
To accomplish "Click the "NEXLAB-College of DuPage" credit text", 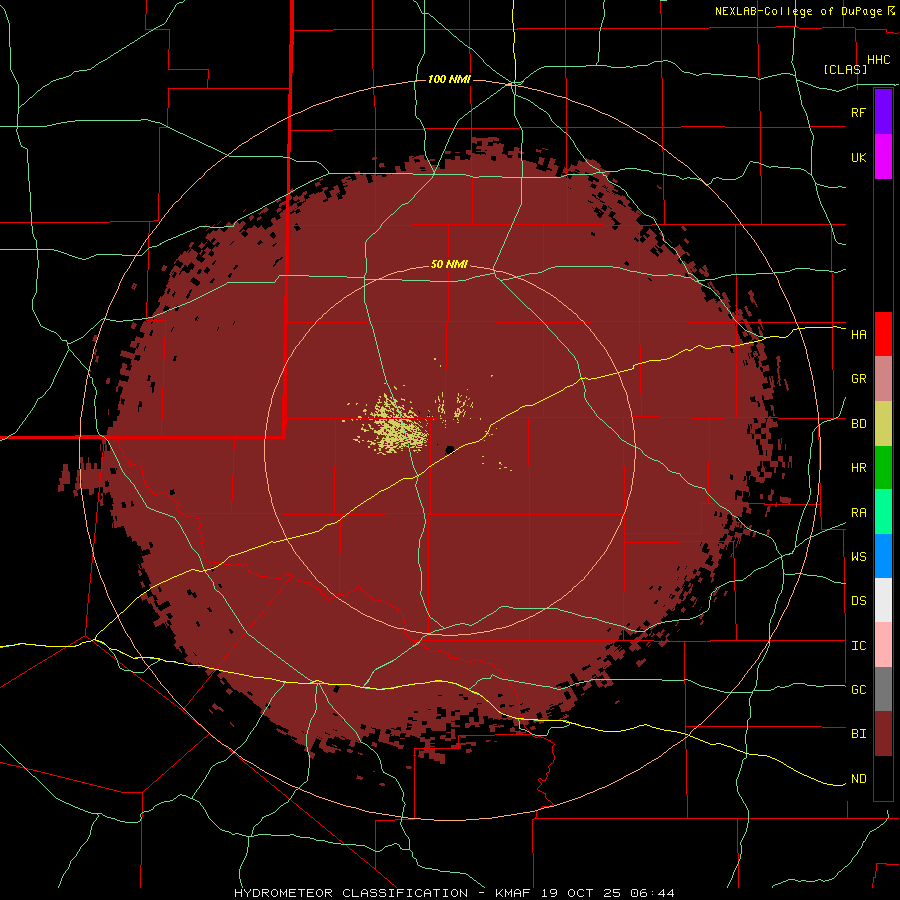I will pyautogui.click(x=798, y=11).
